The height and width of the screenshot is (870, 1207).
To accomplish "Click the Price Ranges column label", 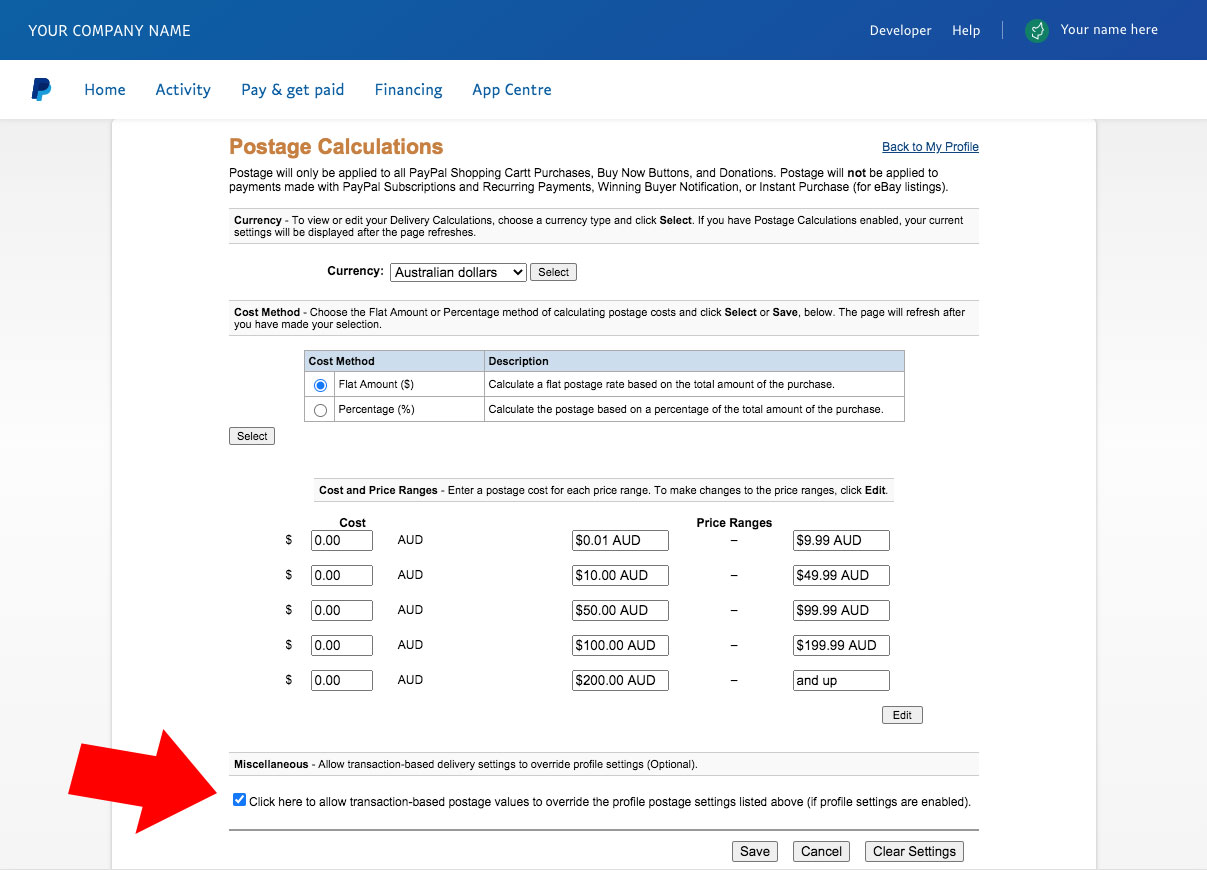I will tap(734, 523).
